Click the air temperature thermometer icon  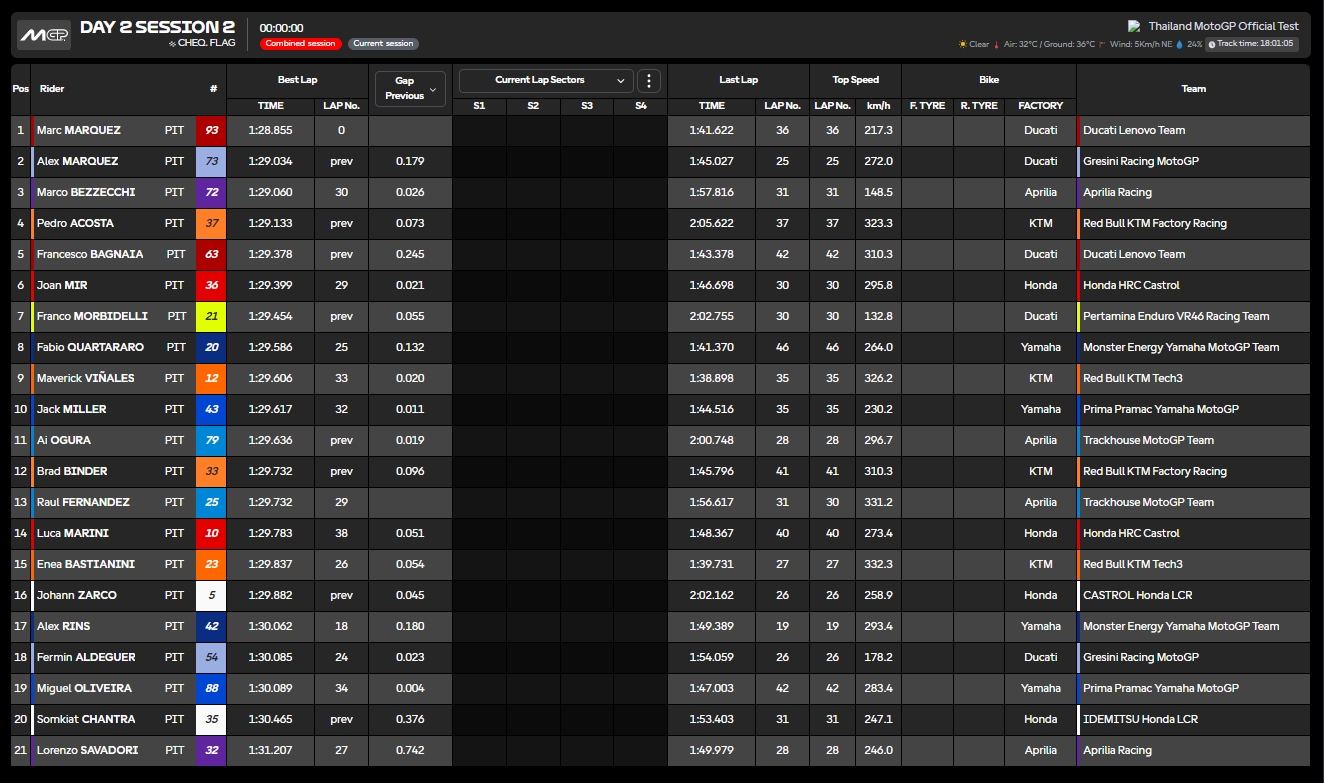tap(996, 44)
